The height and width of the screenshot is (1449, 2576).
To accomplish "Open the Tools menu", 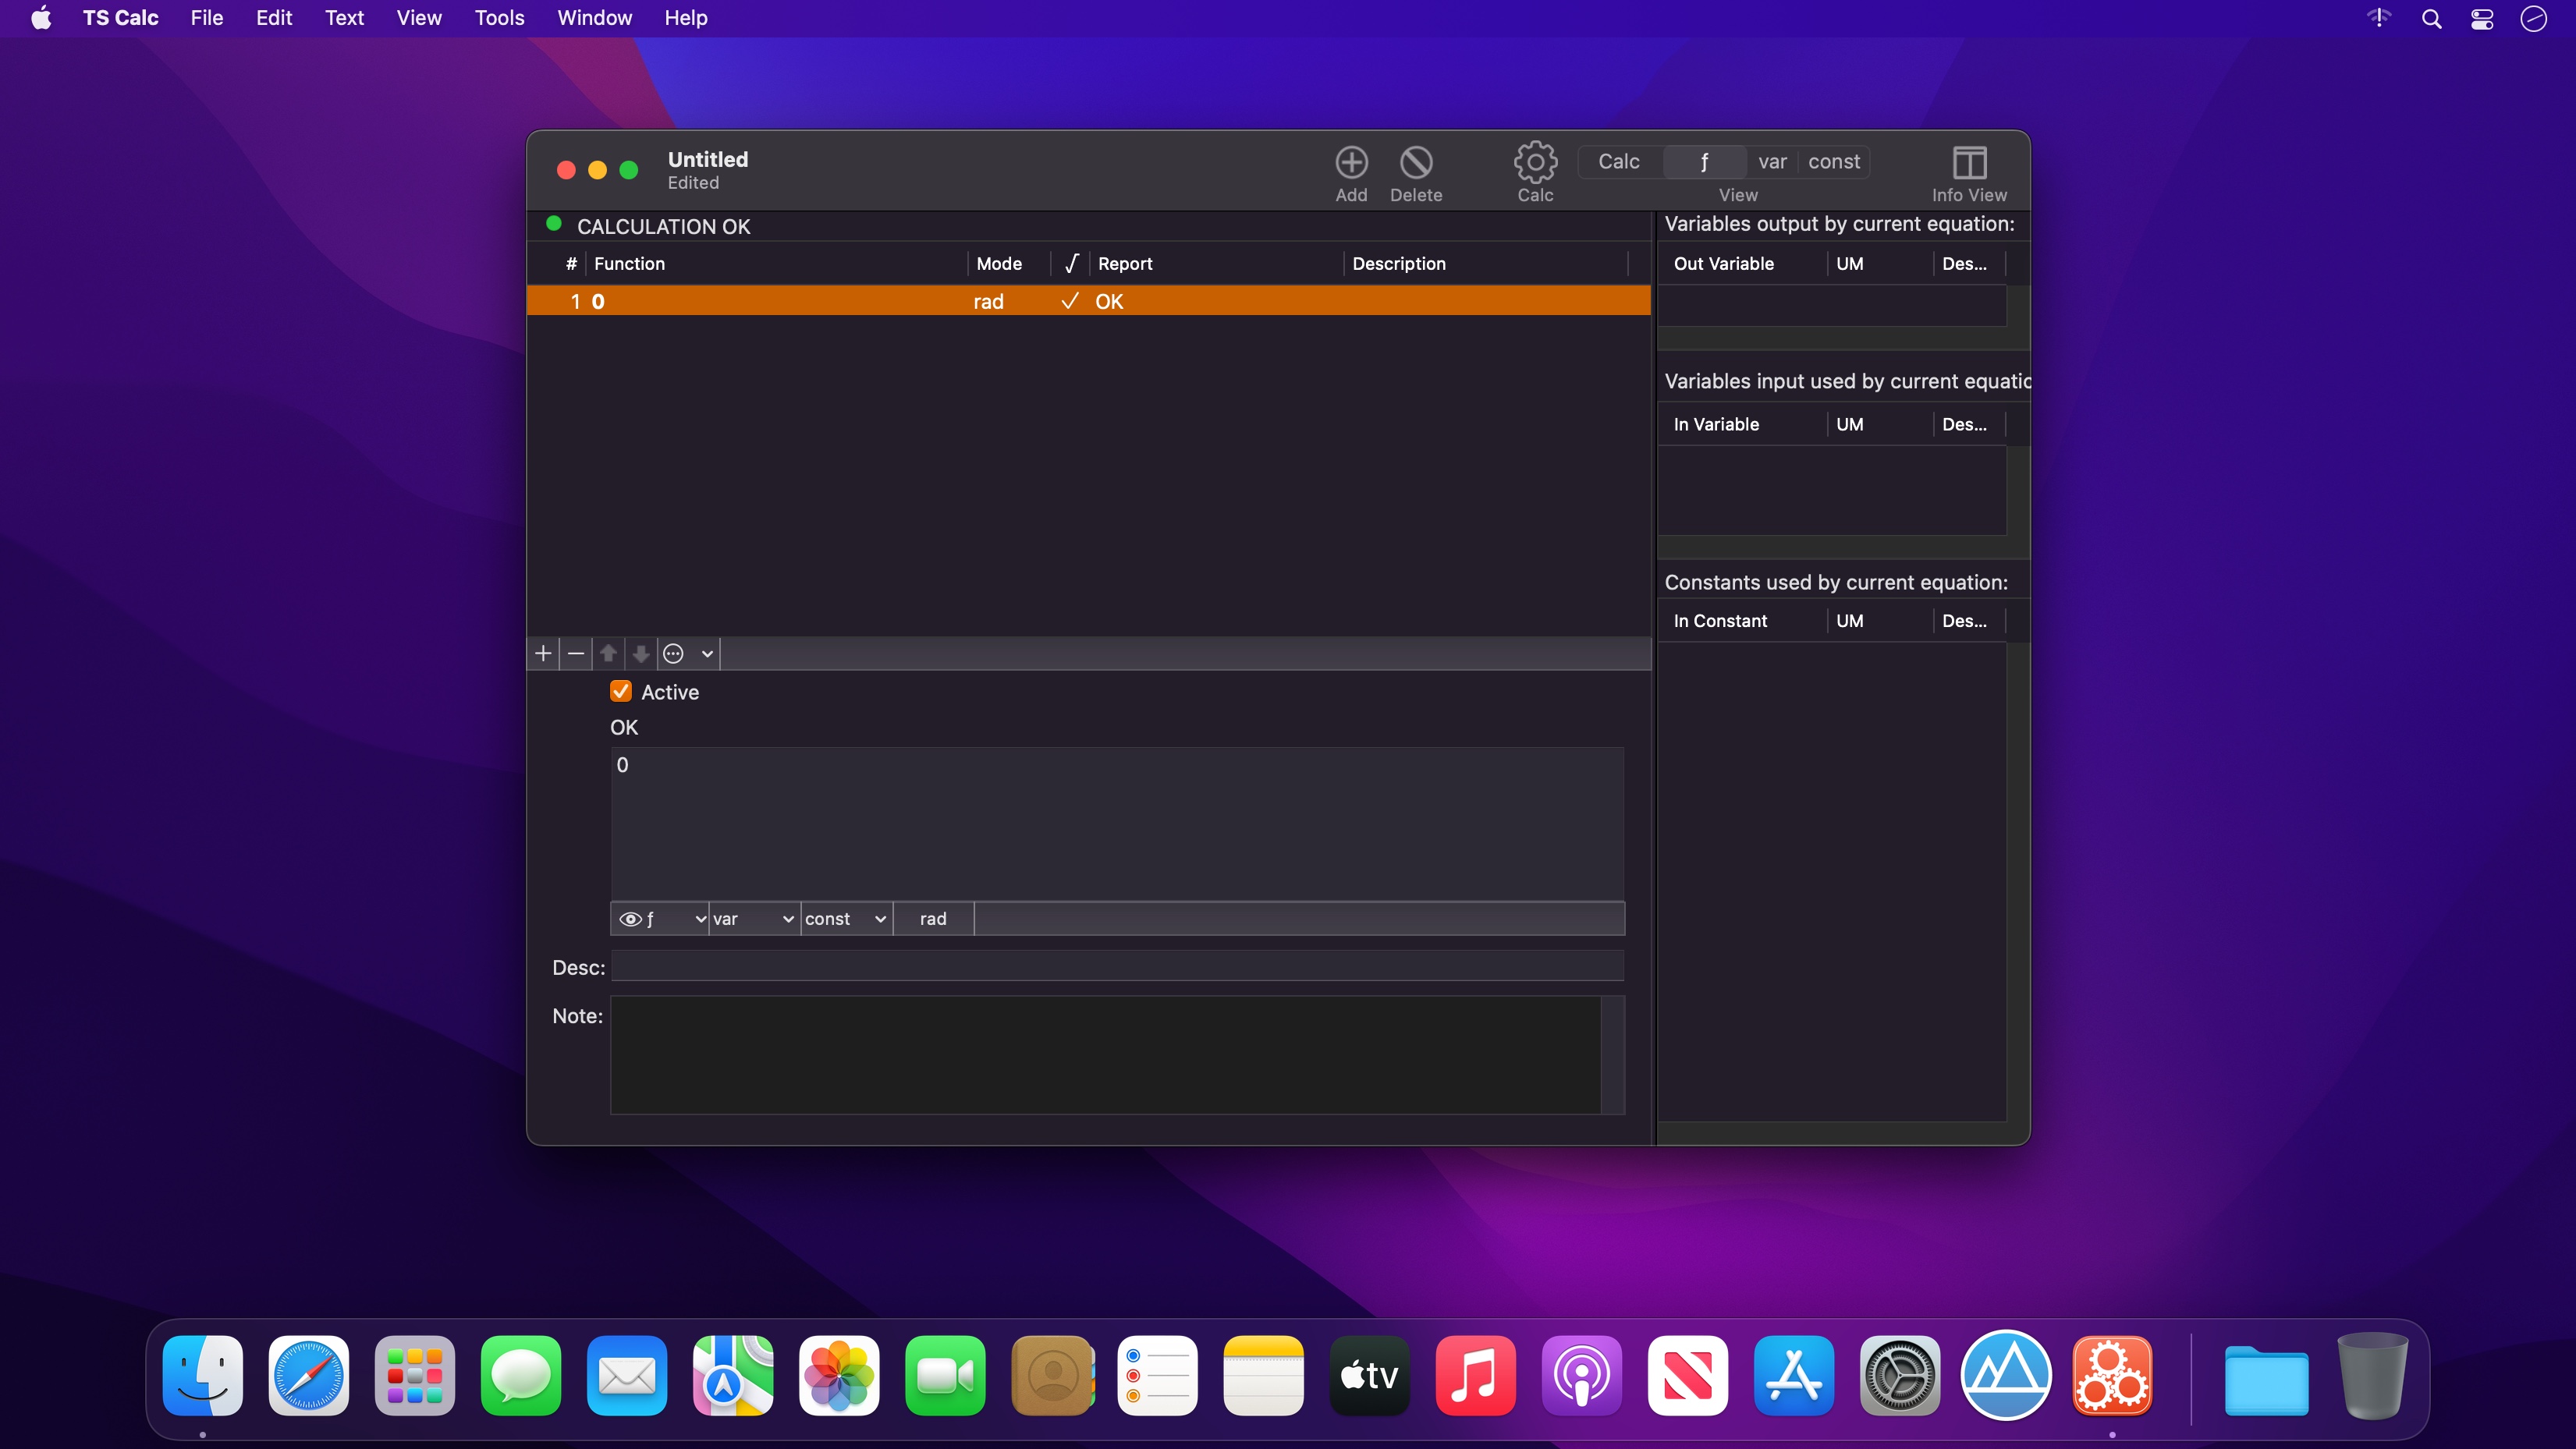I will 499,18.
